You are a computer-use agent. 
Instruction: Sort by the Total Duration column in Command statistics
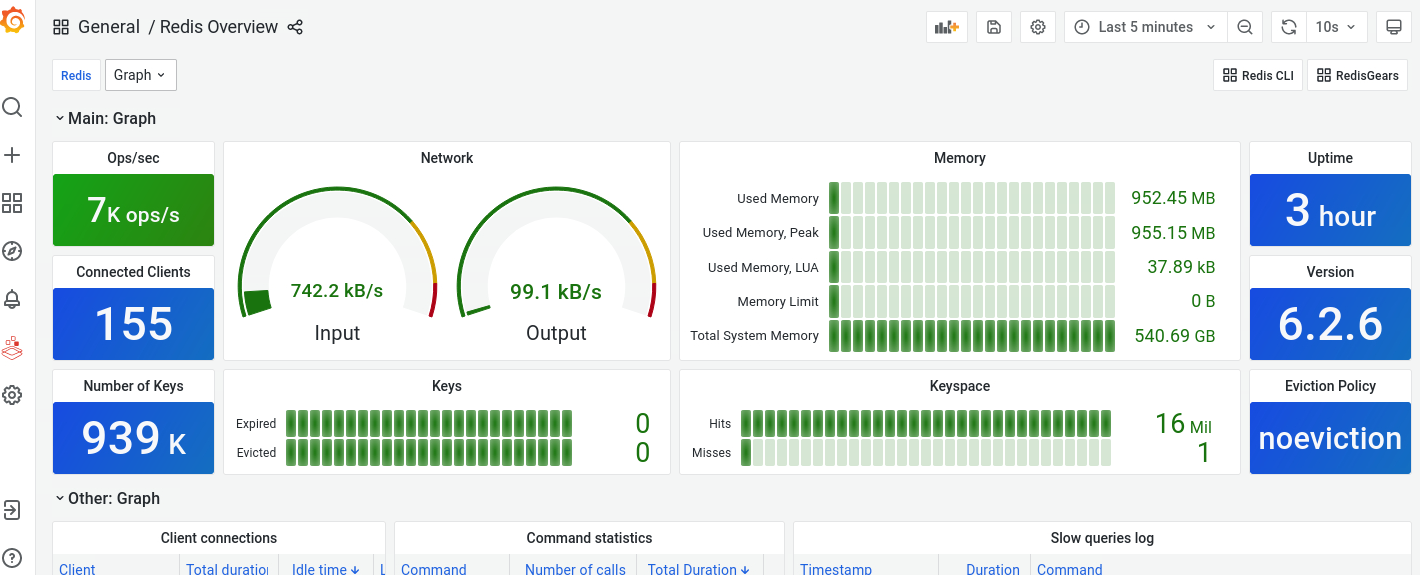click(698, 569)
